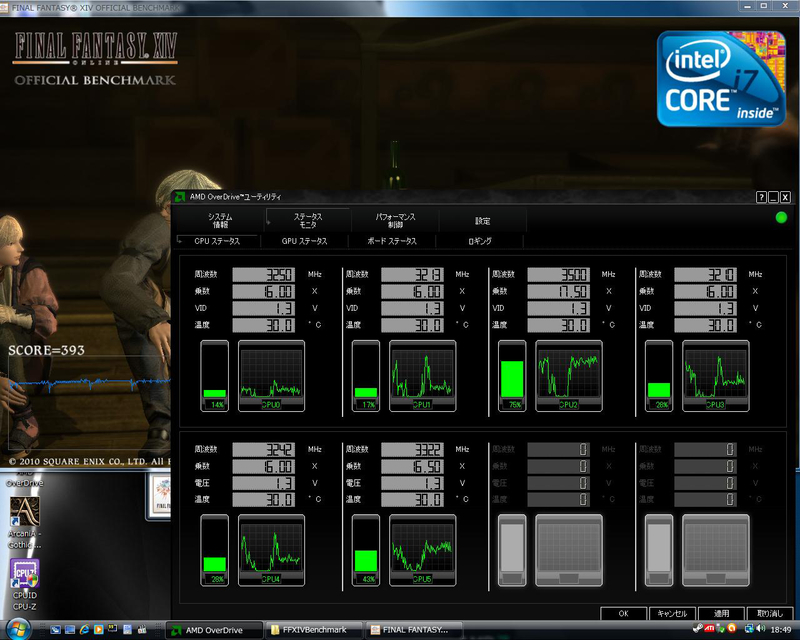The height and width of the screenshot is (640, 800).
Task: Click the FINAL FANTASY taskbar button
Action: click(414, 630)
